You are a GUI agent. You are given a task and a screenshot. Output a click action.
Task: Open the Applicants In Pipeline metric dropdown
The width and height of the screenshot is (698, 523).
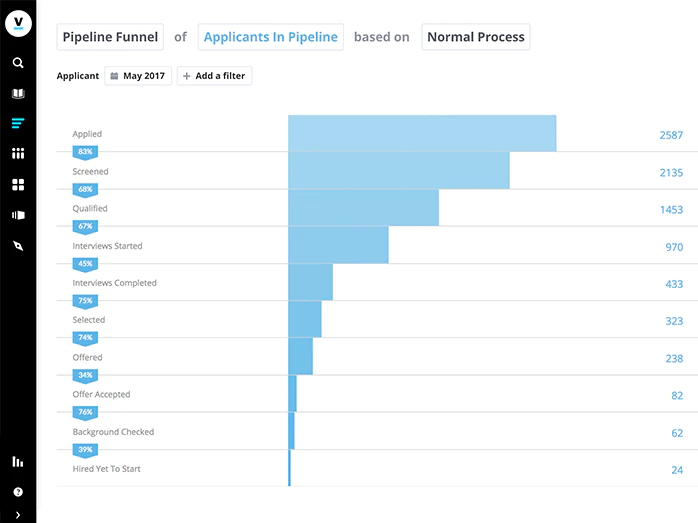(271, 37)
